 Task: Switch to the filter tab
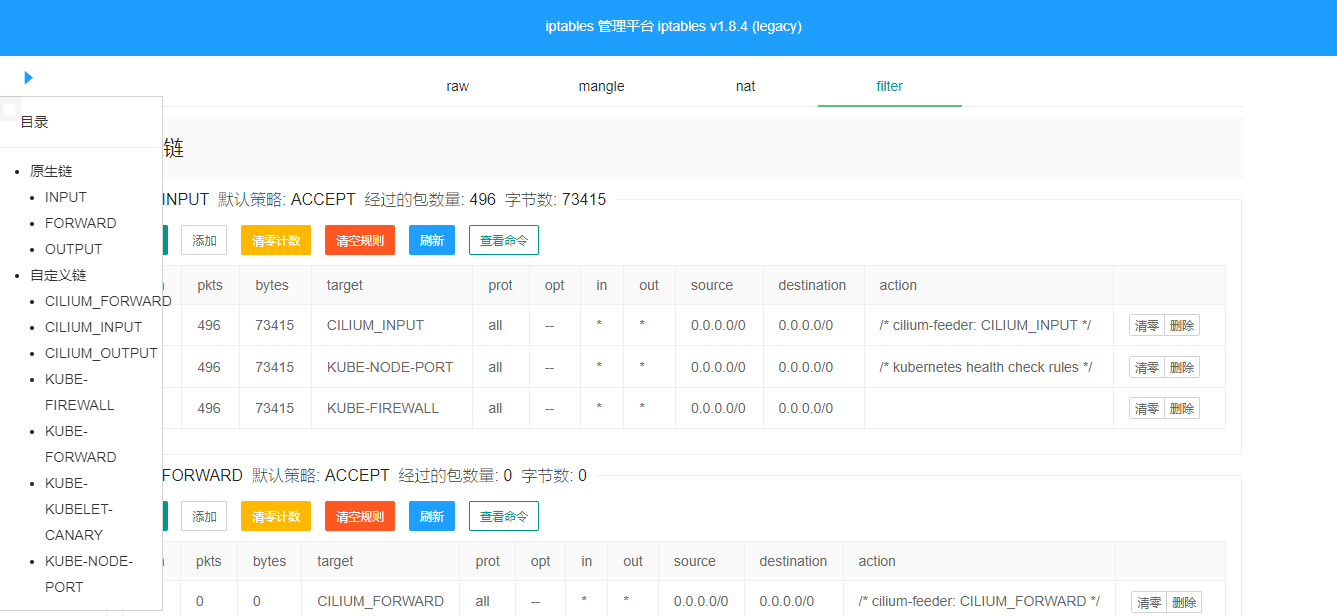click(889, 86)
